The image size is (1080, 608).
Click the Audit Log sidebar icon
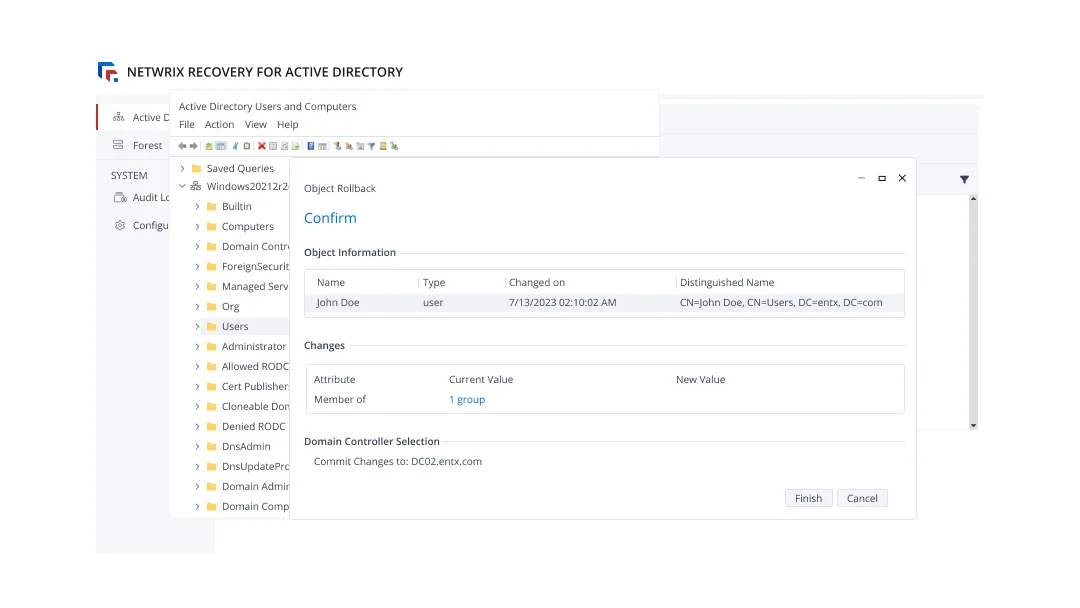tap(120, 198)
